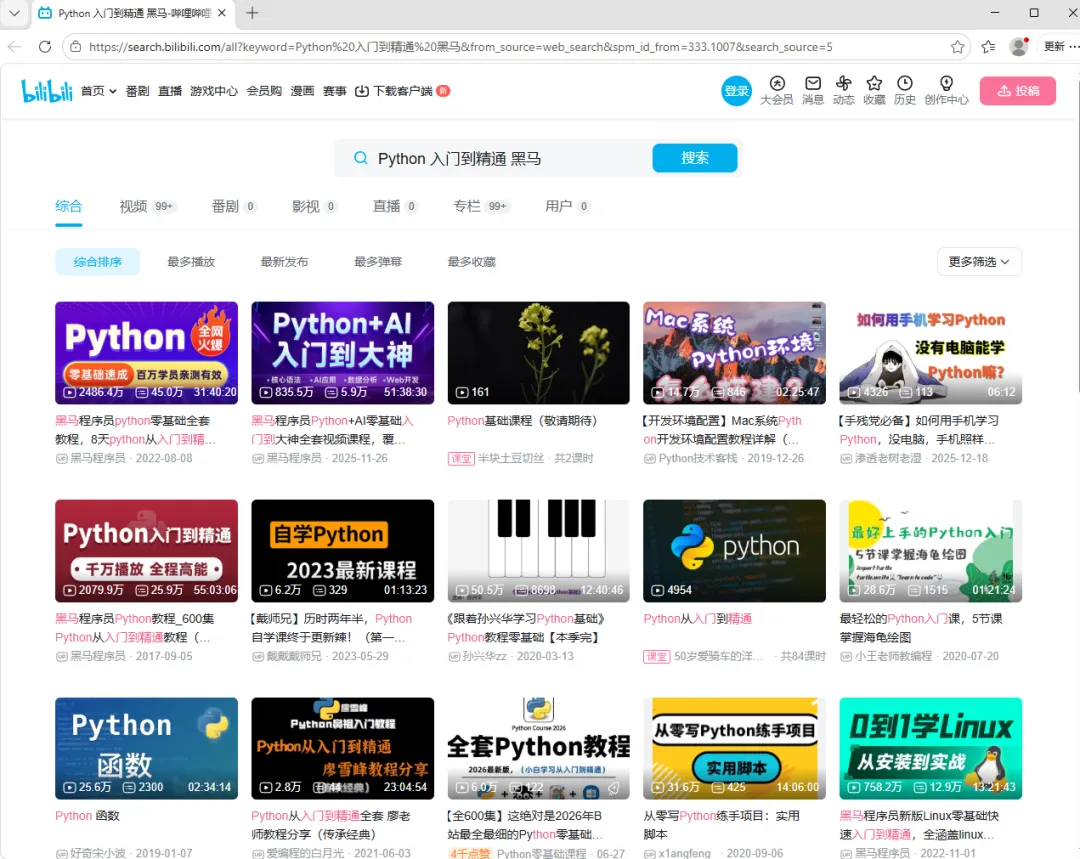Open the 从零写Python练手项目 thumbnail

tap(734, 748)
